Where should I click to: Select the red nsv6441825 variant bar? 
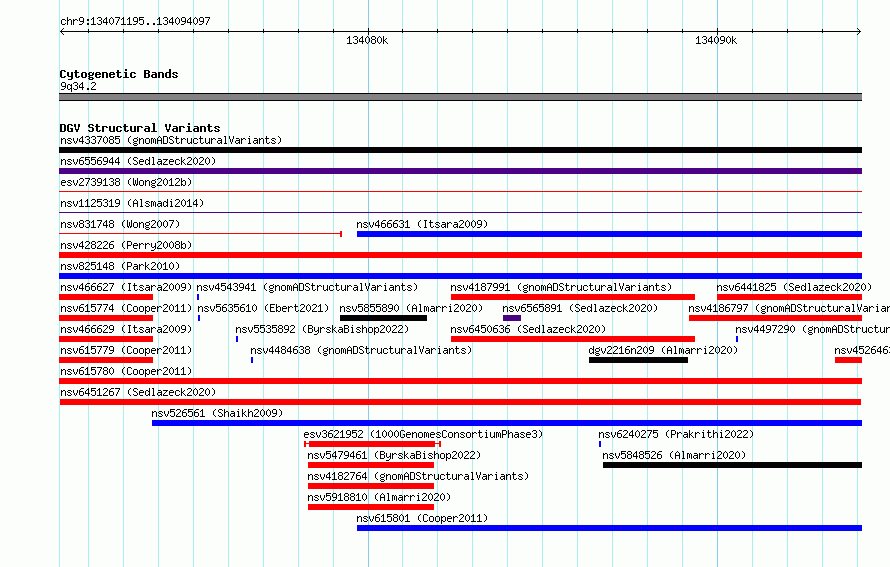[790, 297]
